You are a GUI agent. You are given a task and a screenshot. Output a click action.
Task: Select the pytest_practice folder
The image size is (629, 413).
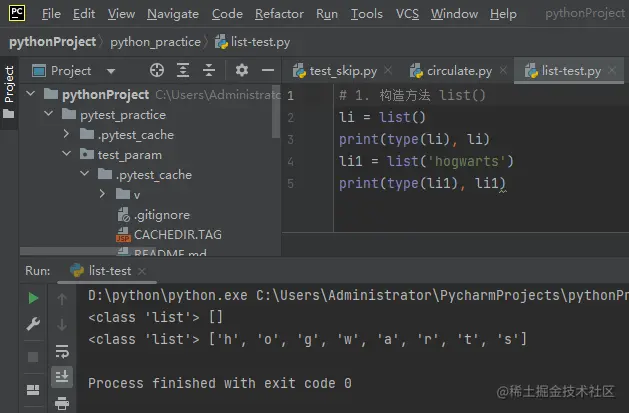[114, 115]
